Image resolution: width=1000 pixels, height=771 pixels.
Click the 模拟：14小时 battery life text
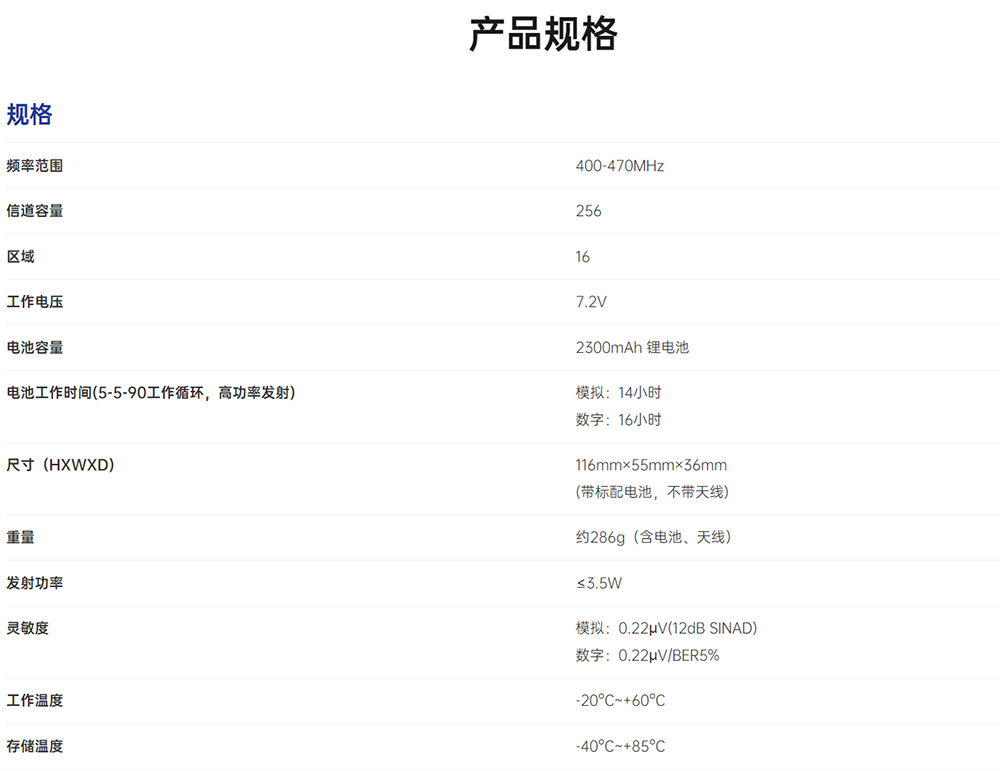point(618,393)
